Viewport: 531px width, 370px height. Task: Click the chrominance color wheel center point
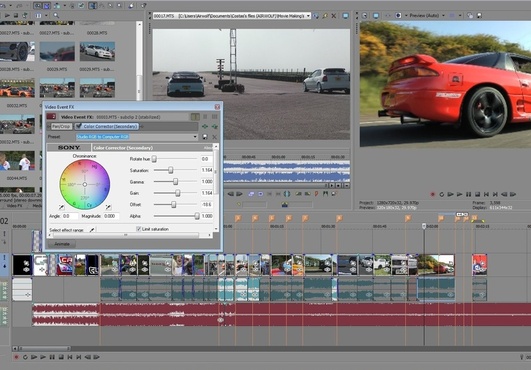(x=85, y=184)
